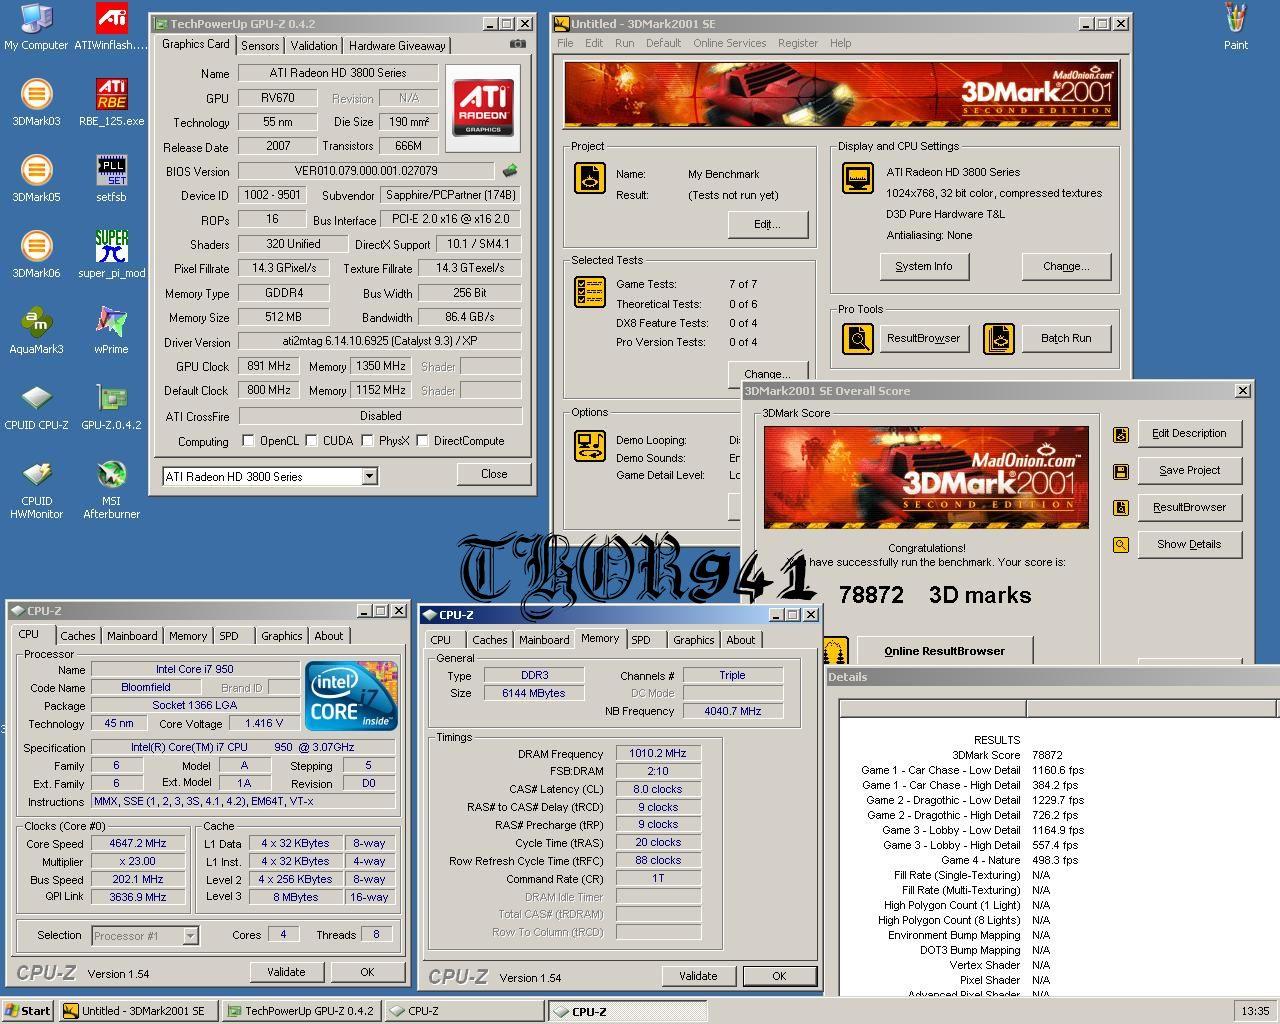This screenshot has width=1280, height=1024.
Task: Open CPUID CPU-Z desktop shortcut
Action: coord(36,407)
